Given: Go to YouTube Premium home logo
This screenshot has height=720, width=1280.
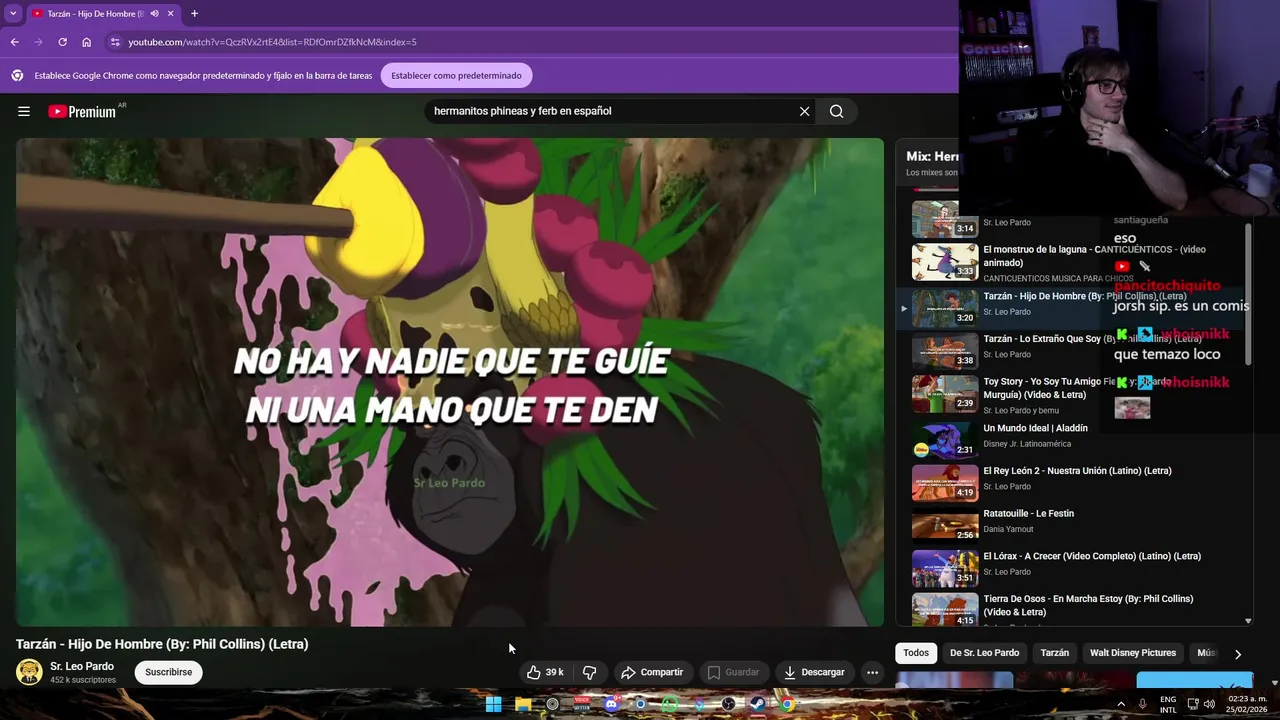Looking at the screenshot, I should (82, 111).
